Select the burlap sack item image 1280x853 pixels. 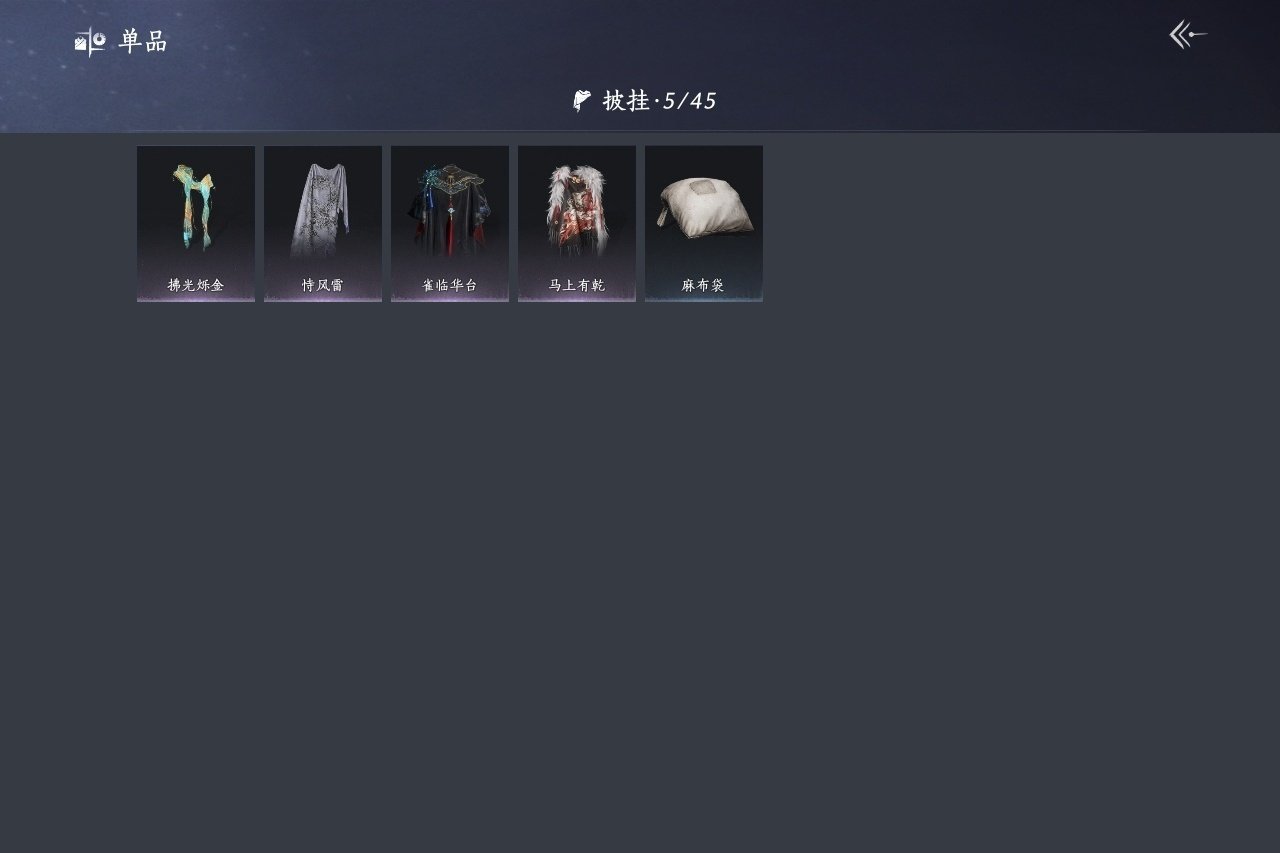[x=704, y=207]
